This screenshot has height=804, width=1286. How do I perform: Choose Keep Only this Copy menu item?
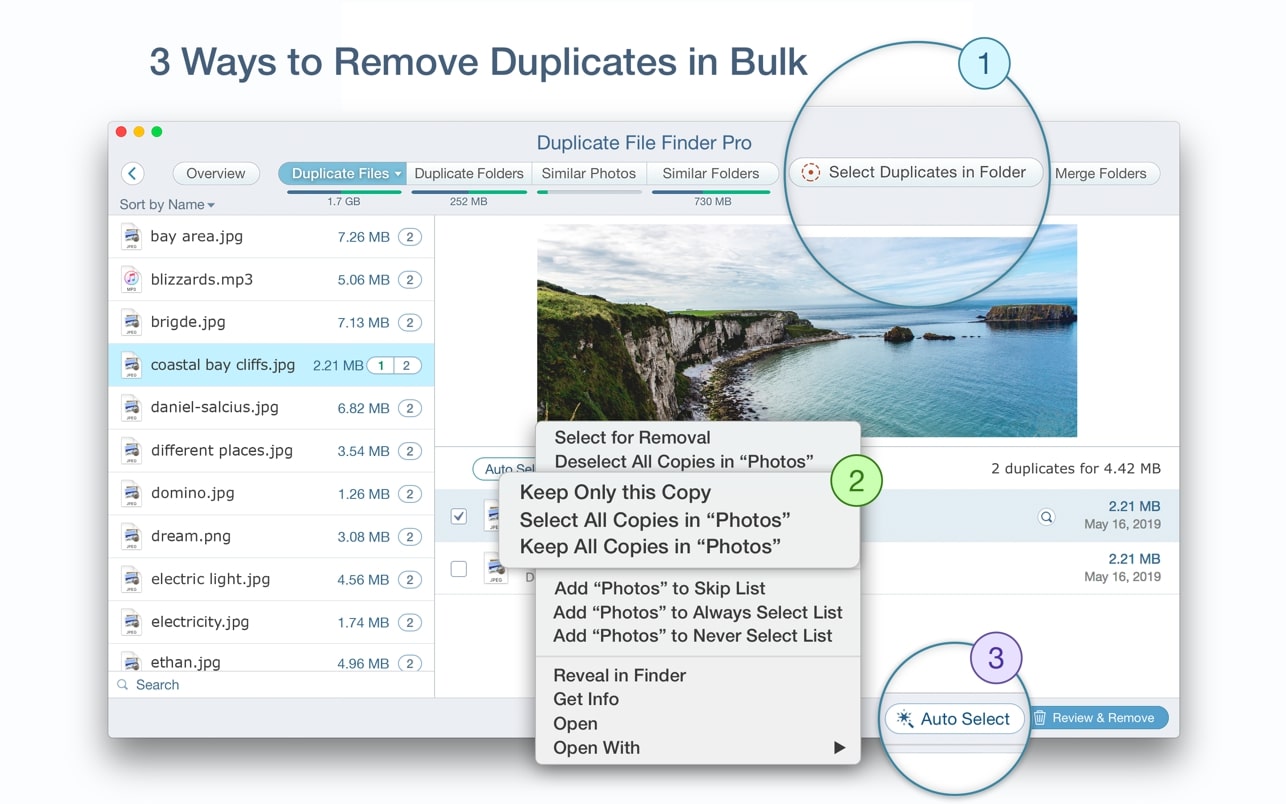tap(615, 492)
